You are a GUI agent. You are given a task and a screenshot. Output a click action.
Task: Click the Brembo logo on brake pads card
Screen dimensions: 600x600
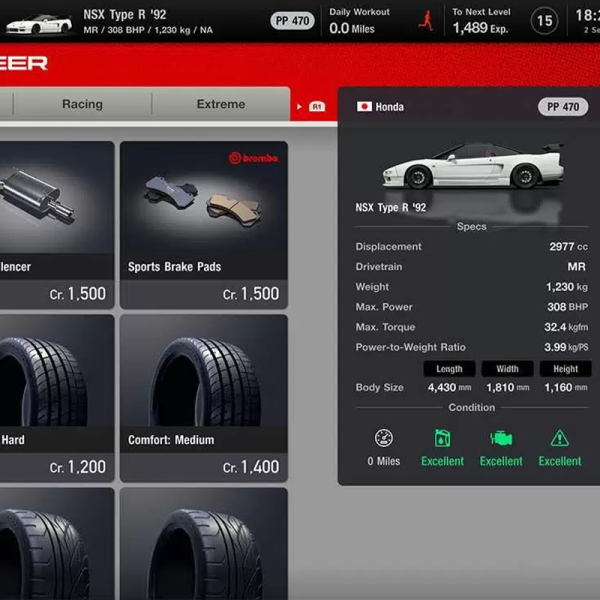(x=253, y=158)
